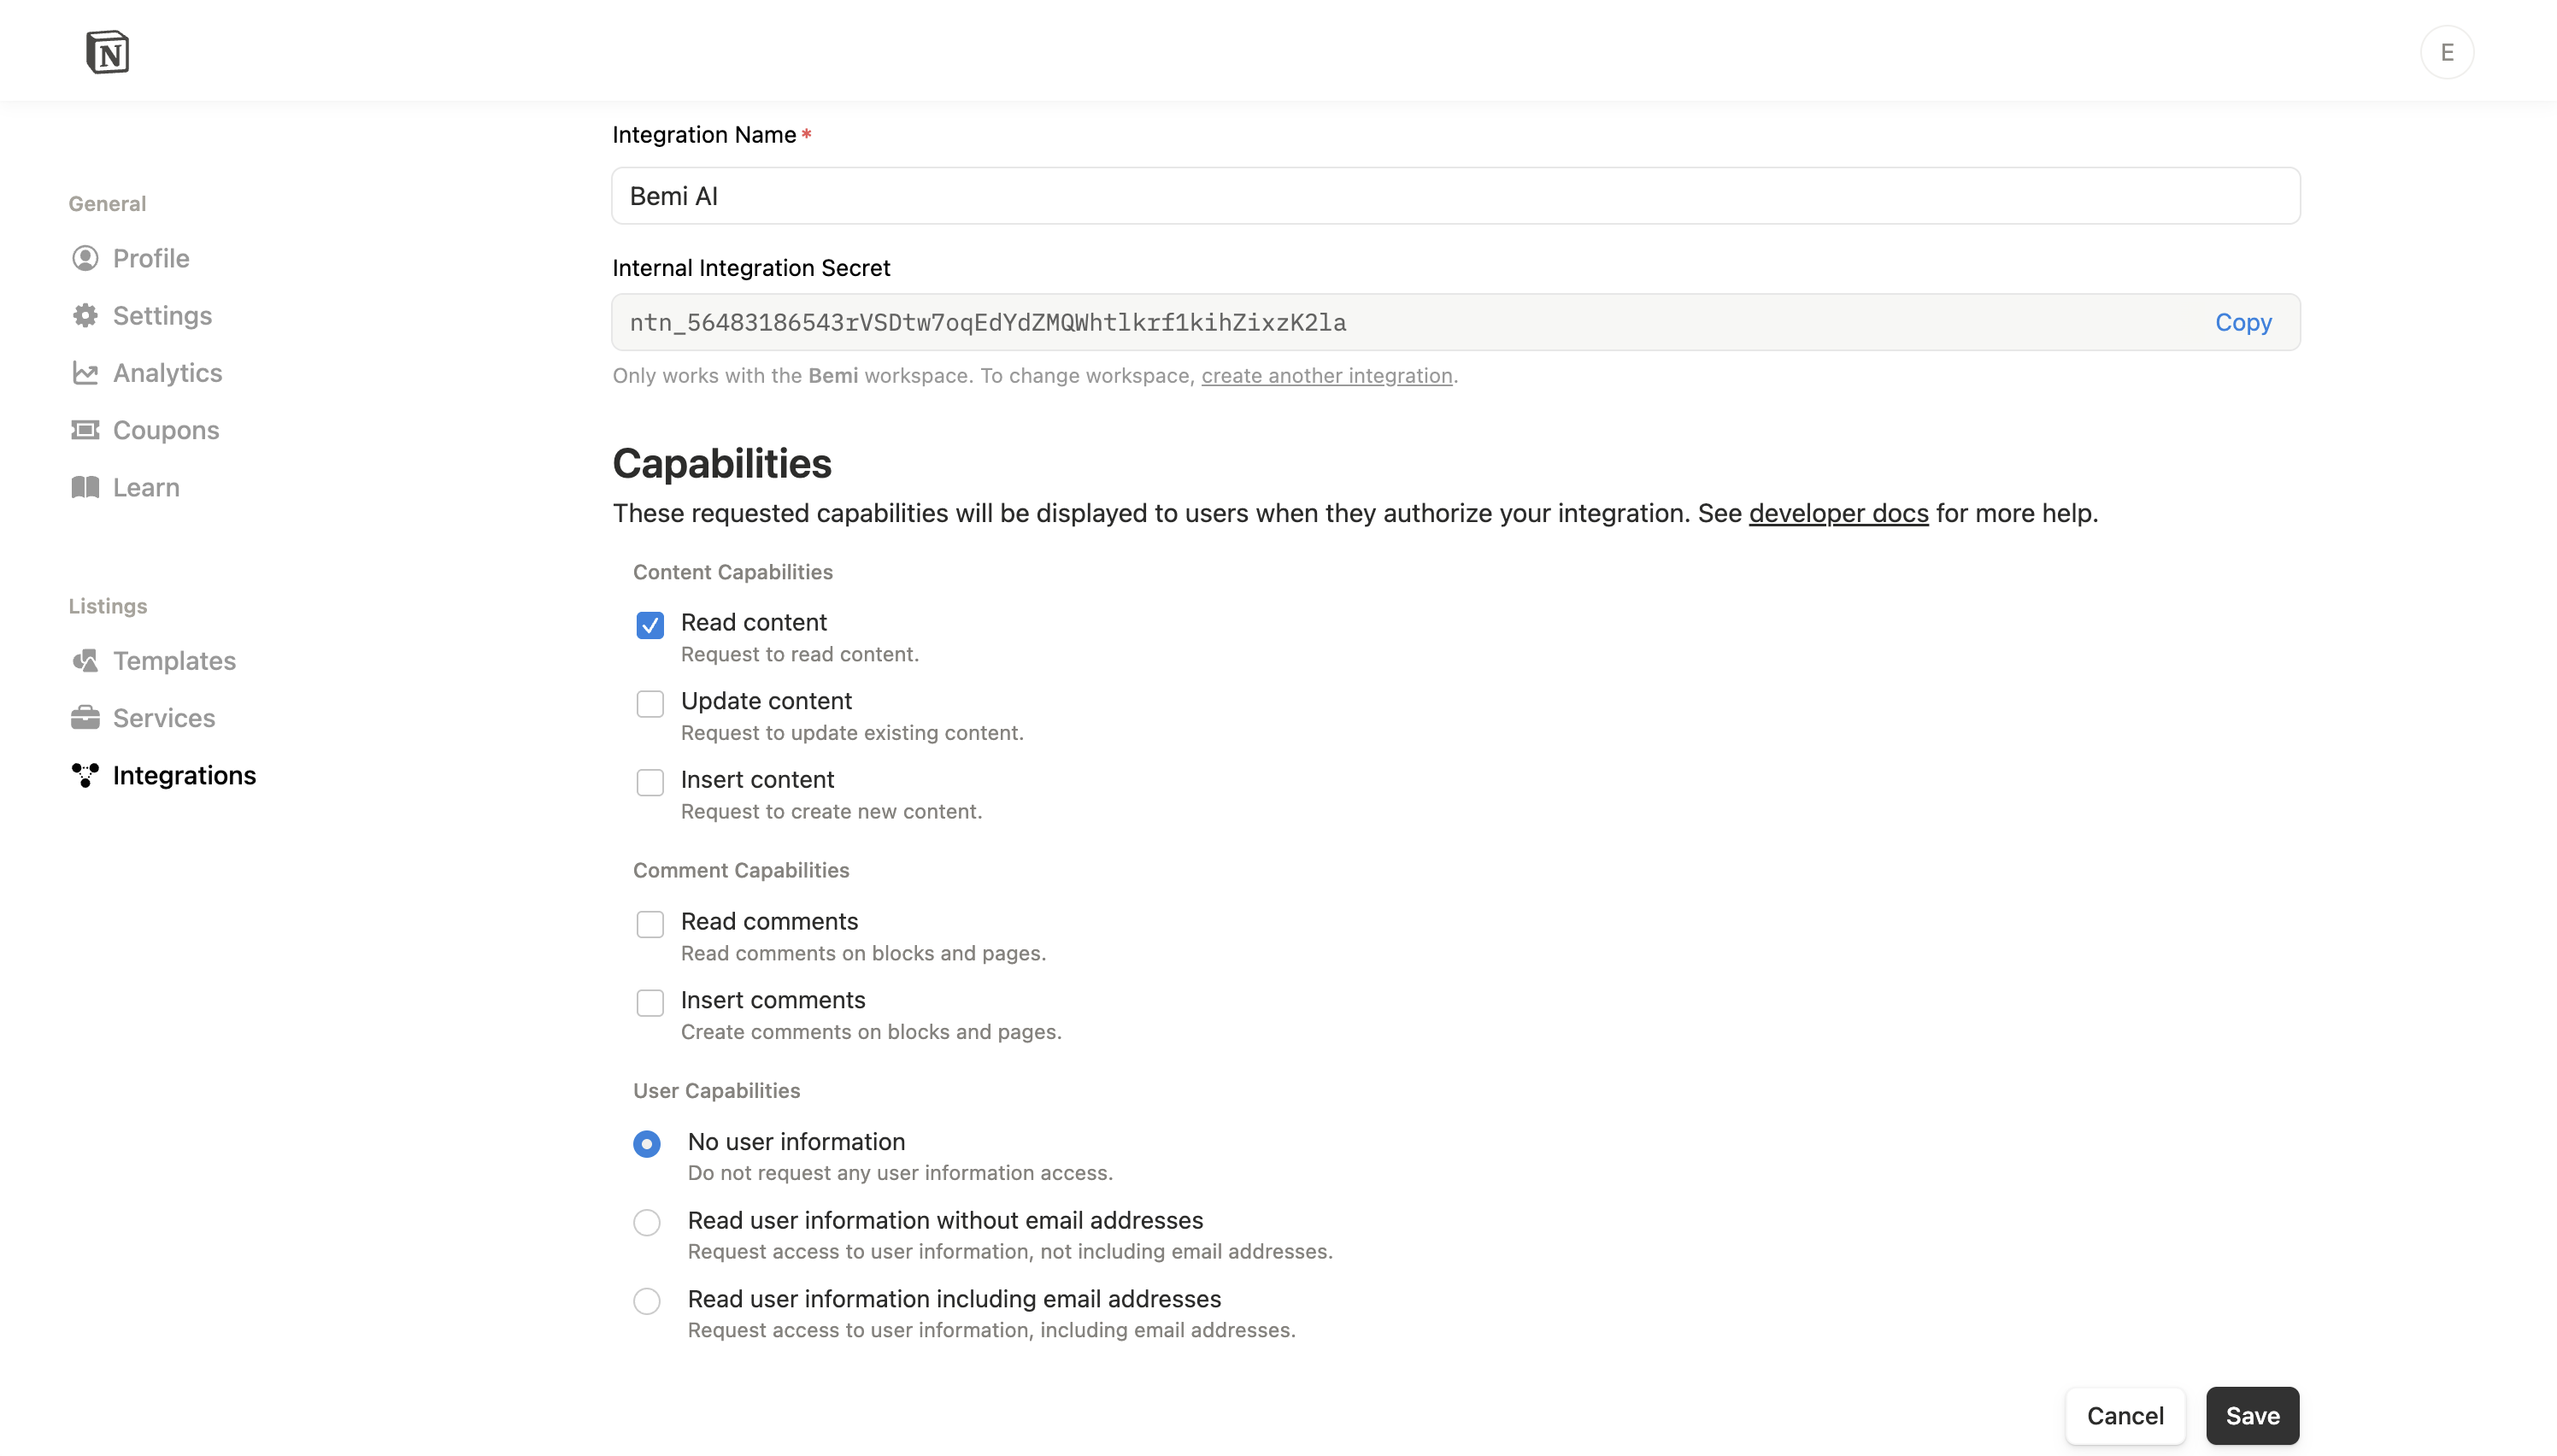This screenshot has height=1456, width=2557.
Task: Check the Insert comments checkbox
Action: point(650,1003)
